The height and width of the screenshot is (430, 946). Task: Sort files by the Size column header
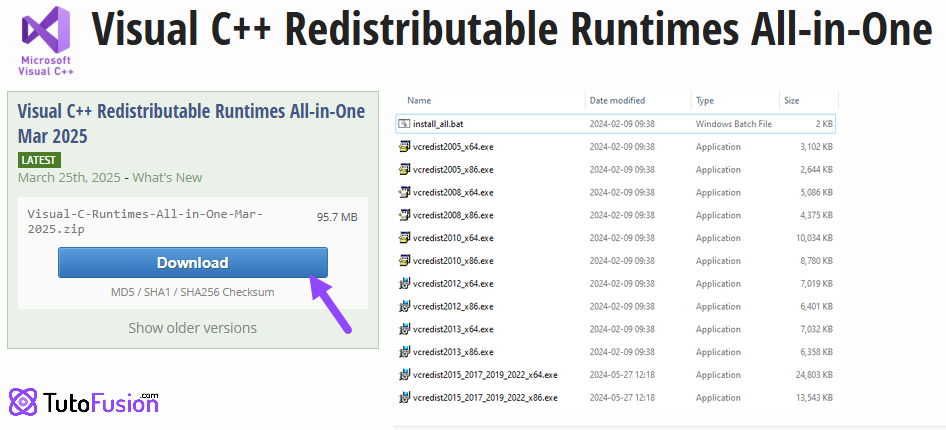[x=791, y=101]
